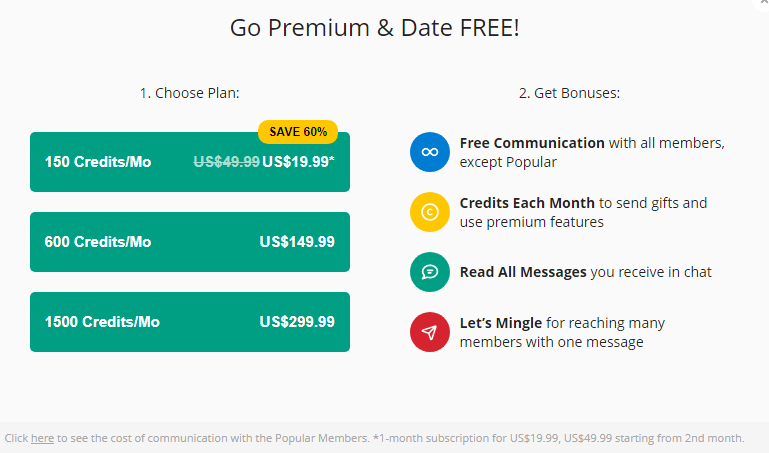769x453 pixels.
Task: Click the crossed-out US$49.99 price
Action: (227, 162)
